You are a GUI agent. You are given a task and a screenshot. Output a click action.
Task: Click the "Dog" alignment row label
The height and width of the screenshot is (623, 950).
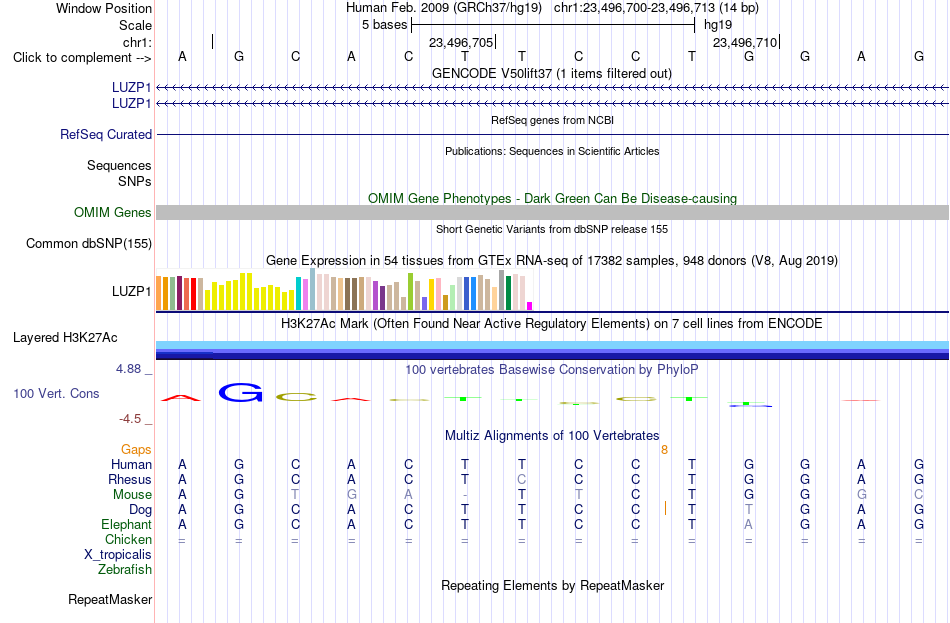point(140,510)
